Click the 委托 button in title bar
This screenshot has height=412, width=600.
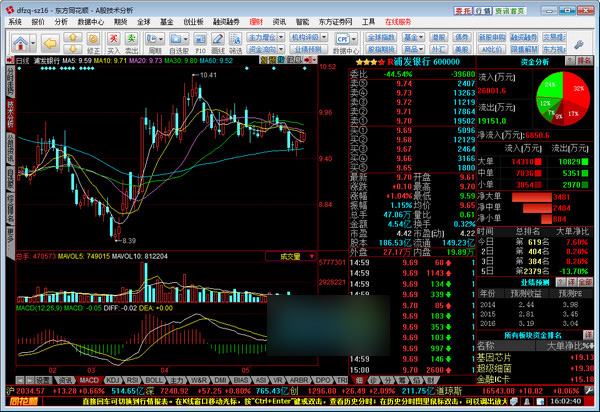463,11
